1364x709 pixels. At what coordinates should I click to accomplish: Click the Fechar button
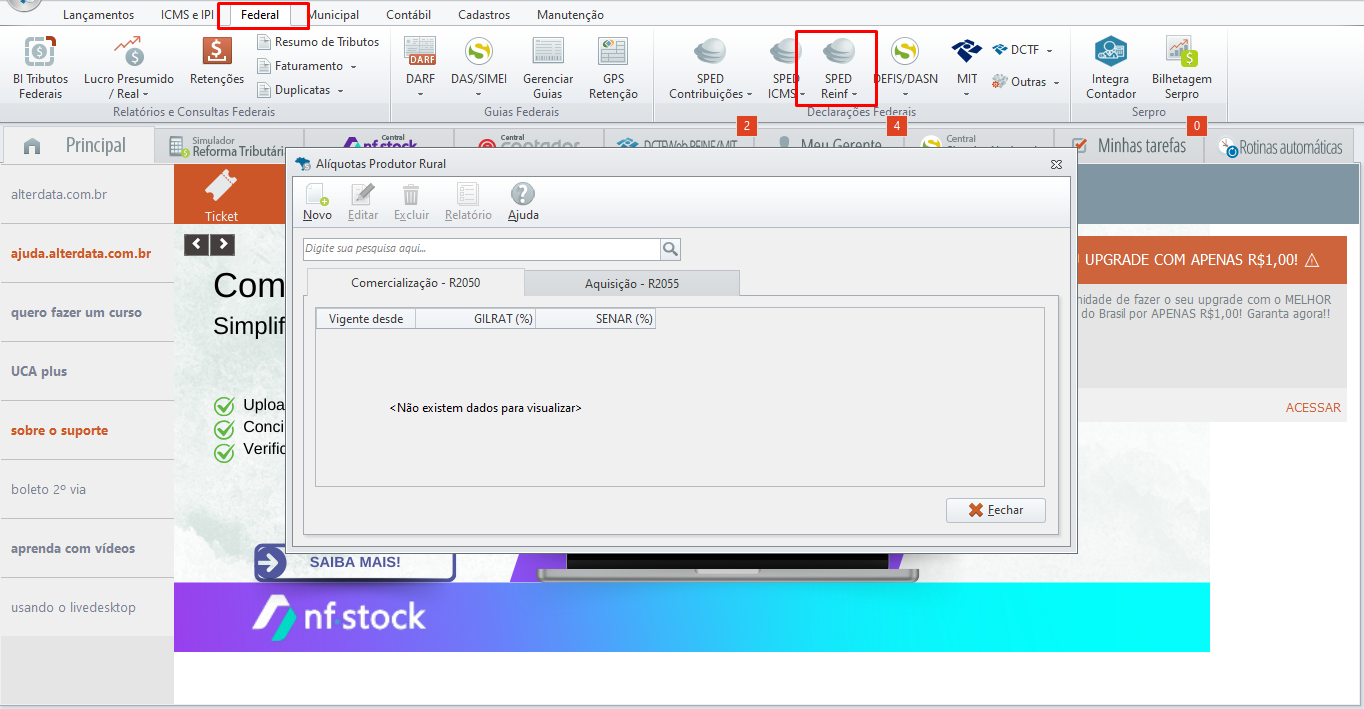click(x=996, y=510)
